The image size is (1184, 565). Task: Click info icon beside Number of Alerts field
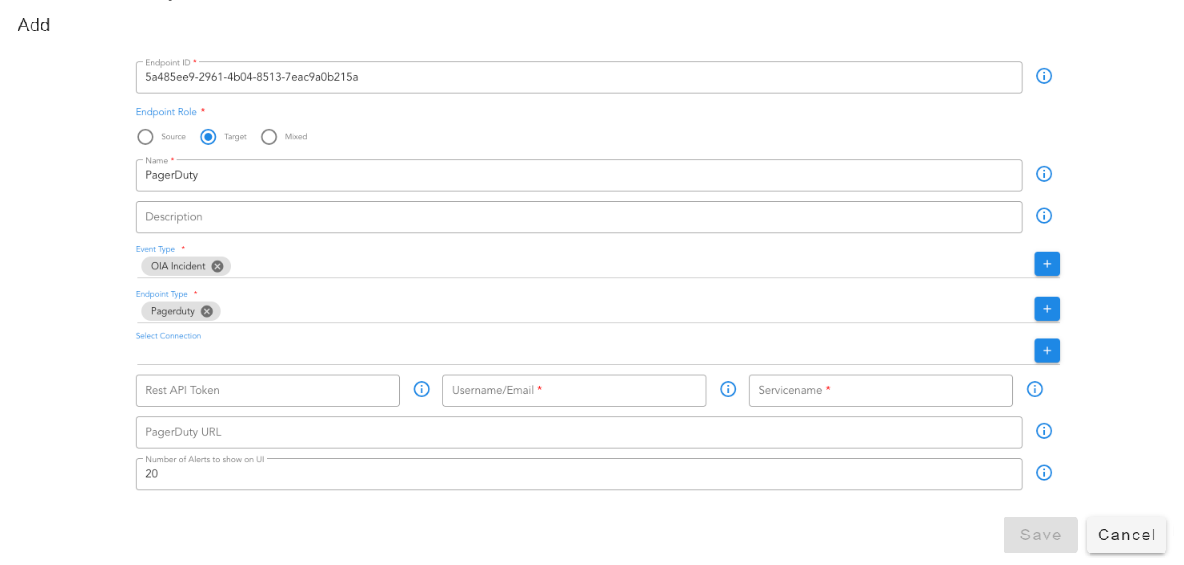(x=1043, y=474)
